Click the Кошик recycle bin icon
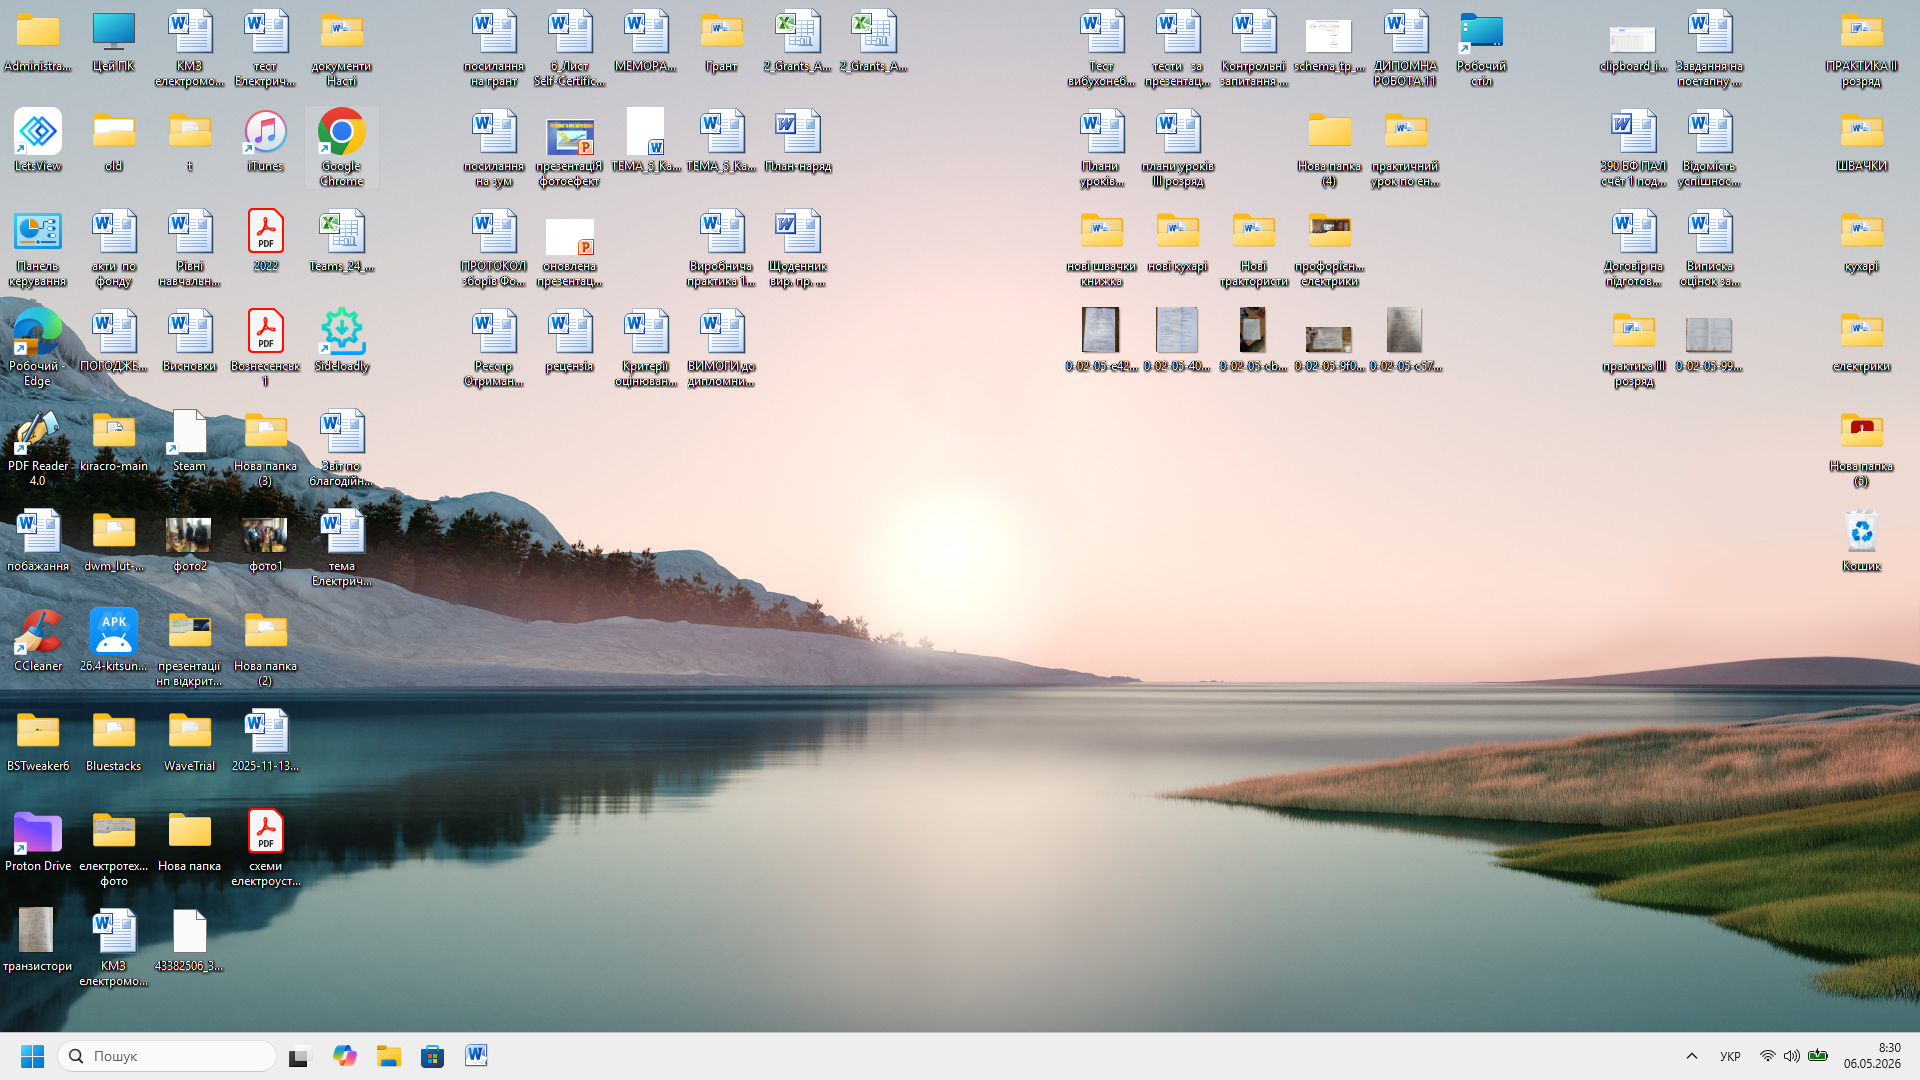This screenshot has width=1920, height=1080. point(1861,540)
